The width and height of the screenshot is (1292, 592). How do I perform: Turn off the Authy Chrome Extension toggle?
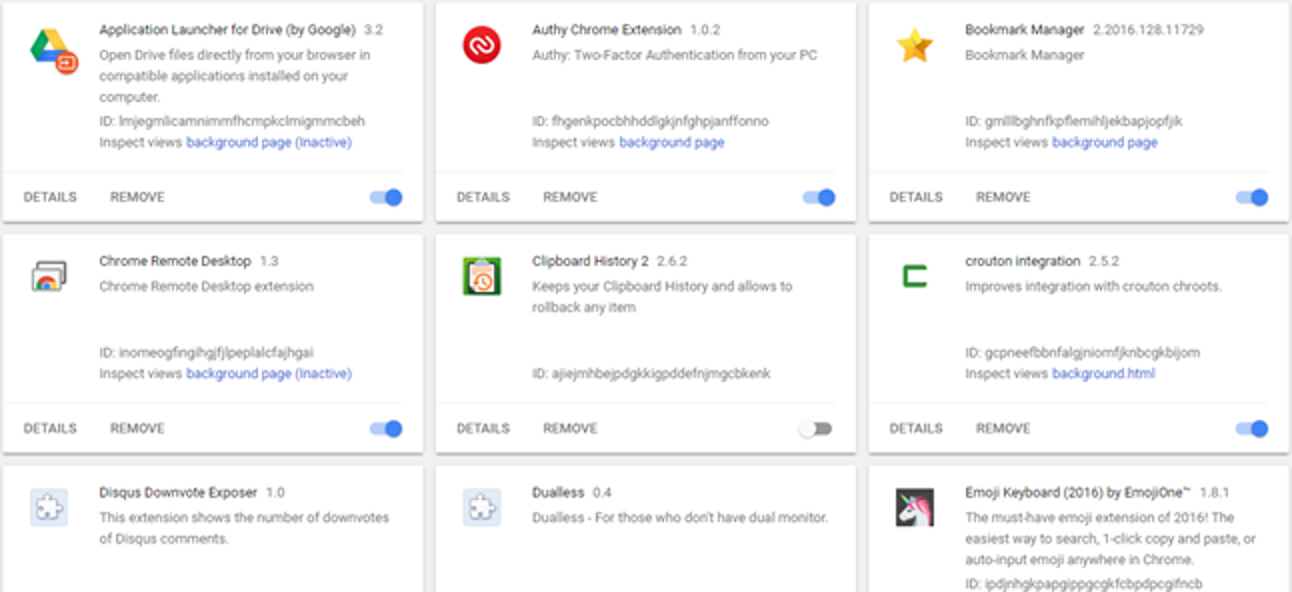(x=819, y=197)
